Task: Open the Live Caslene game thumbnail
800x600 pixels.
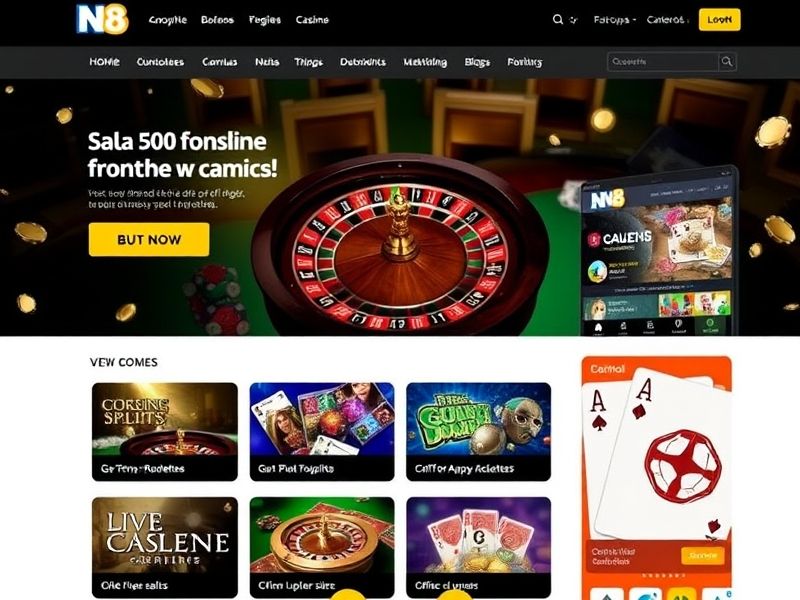Action: pos(165,547)
